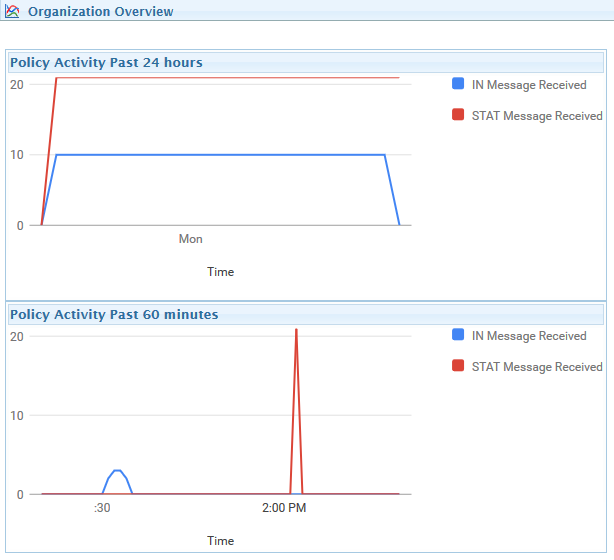Viewport: 614px width, 560px height.
Task: Click Time axis title under 60 minutes chart
Action: 220,540
